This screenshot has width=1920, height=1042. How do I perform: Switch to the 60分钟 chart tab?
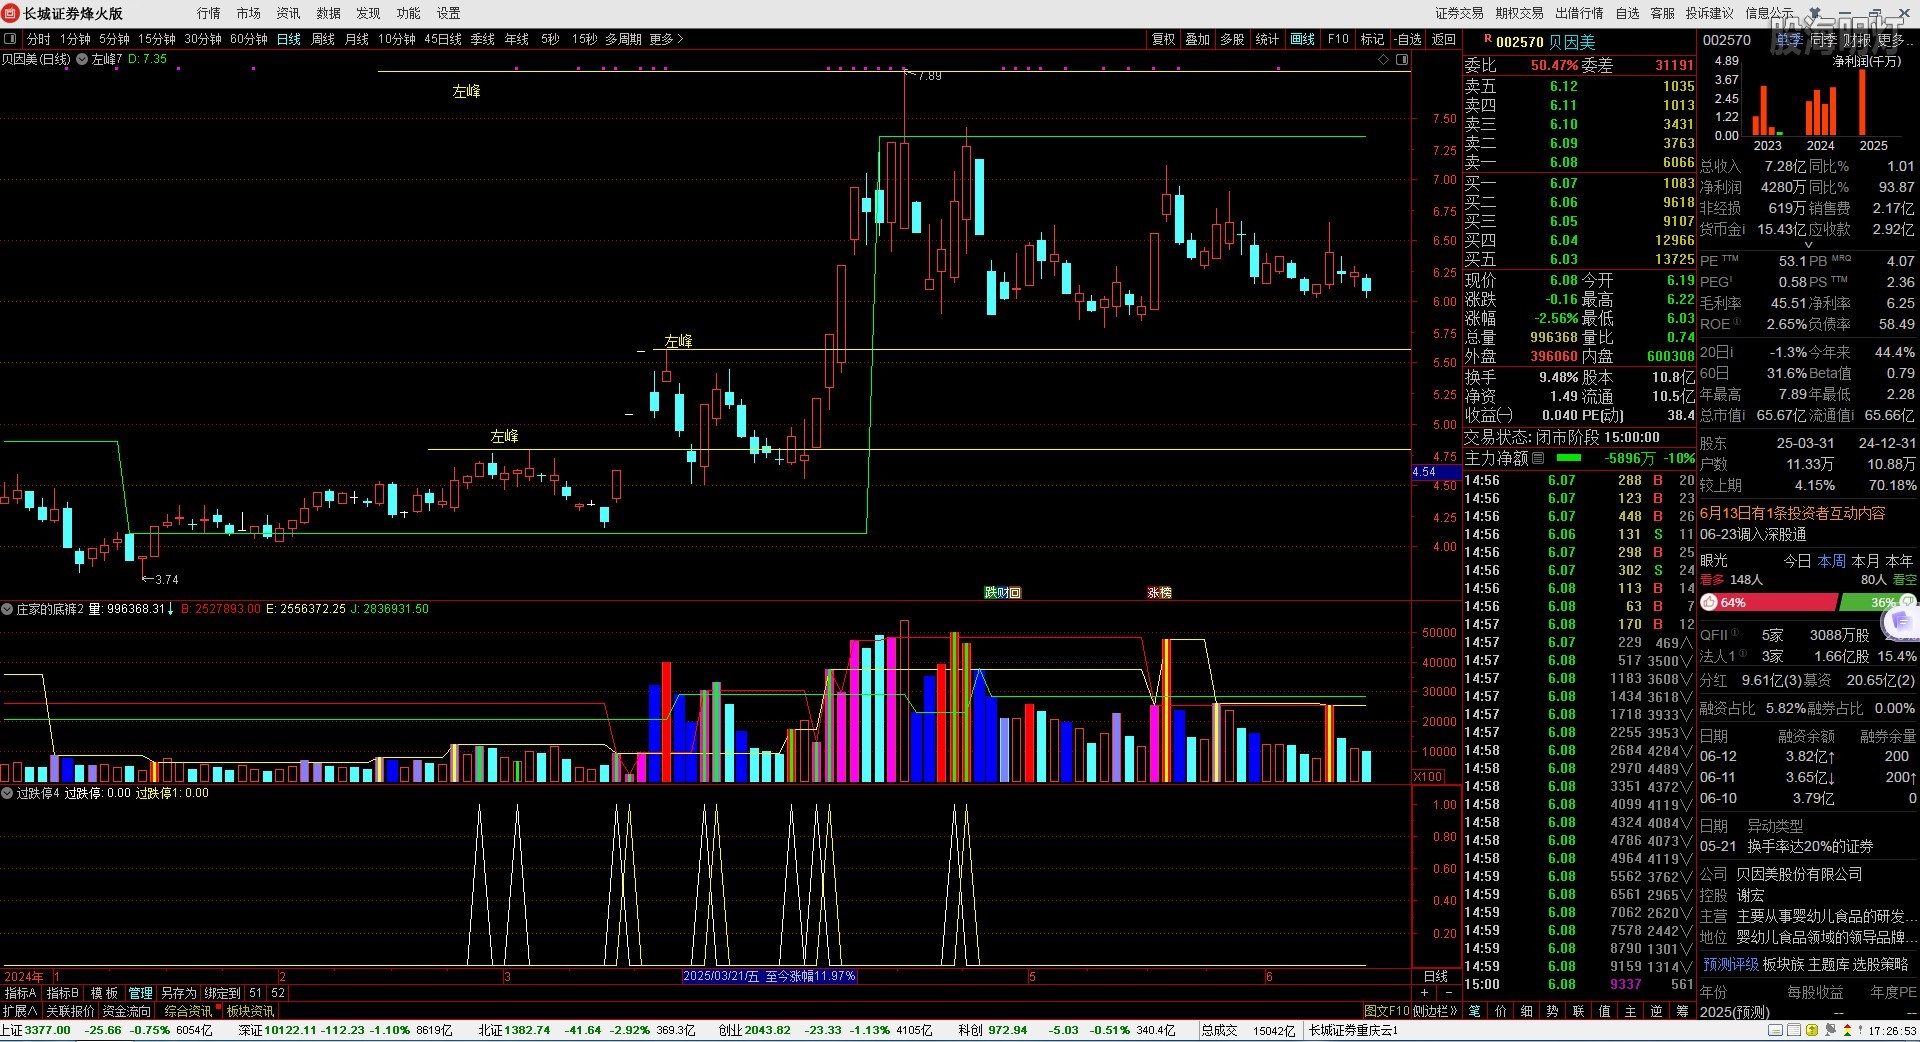(249, 39)
